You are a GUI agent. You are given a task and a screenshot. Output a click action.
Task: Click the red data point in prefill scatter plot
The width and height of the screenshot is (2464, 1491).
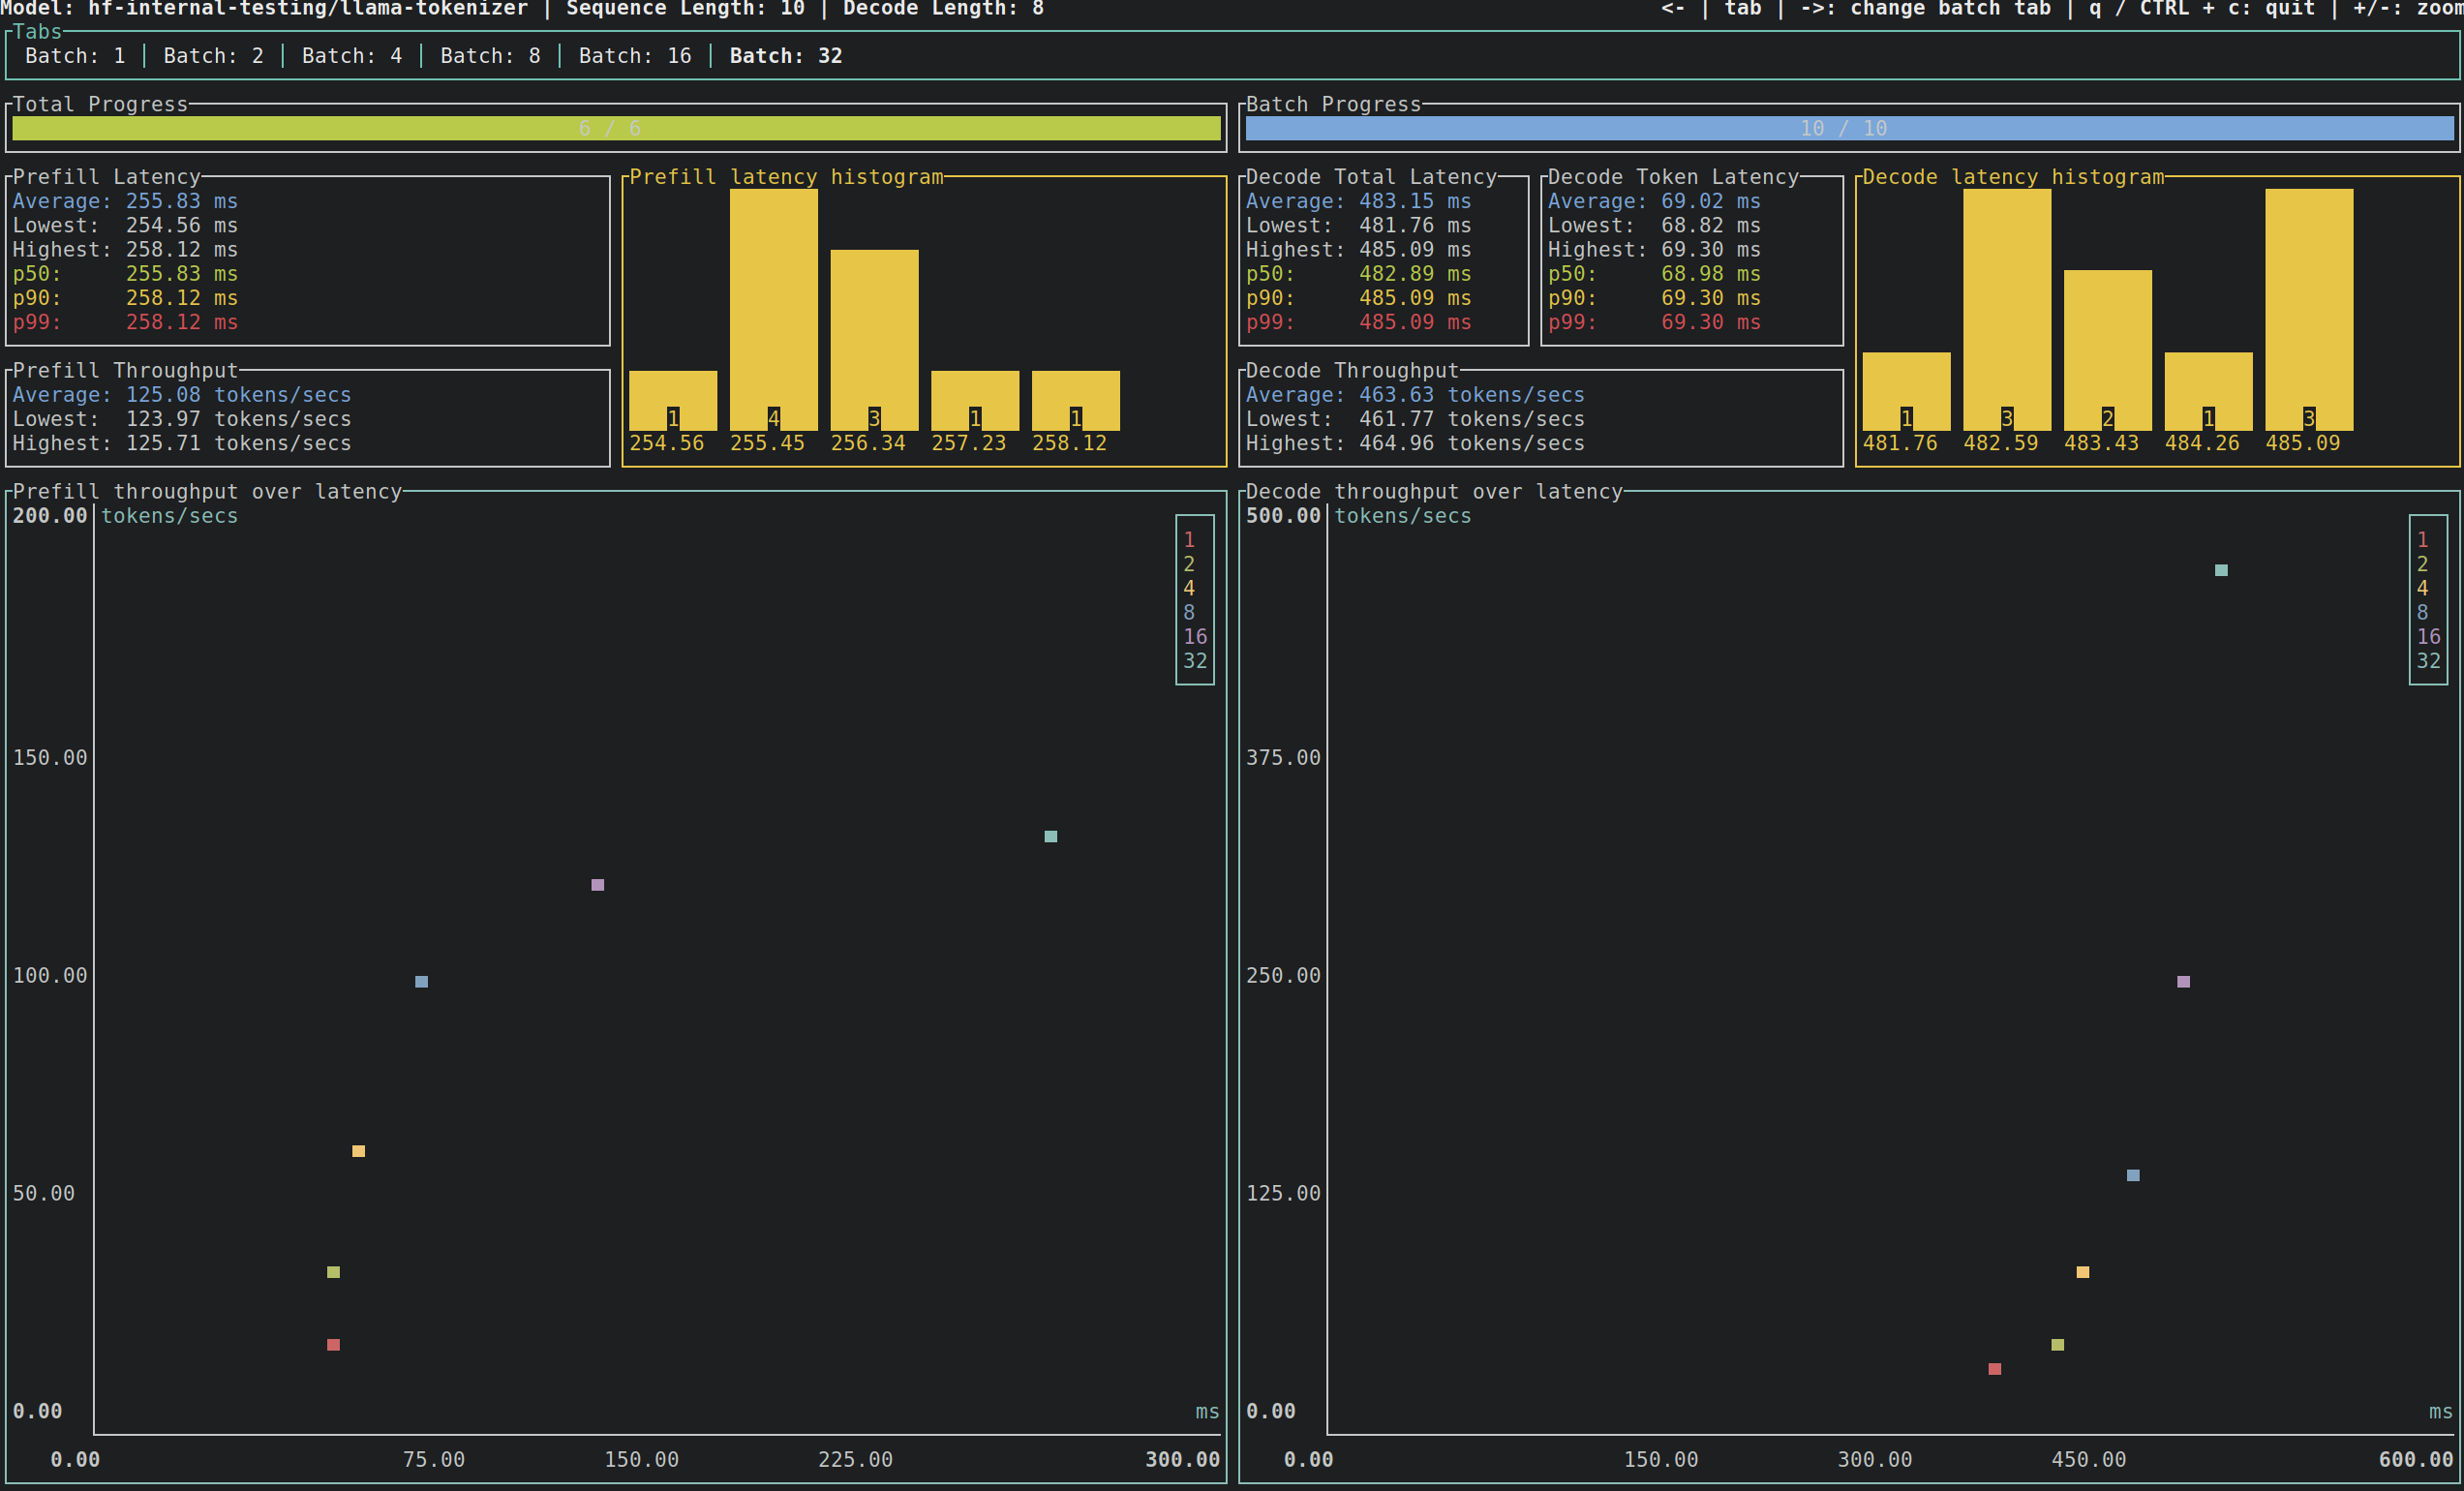(333, 1345)
